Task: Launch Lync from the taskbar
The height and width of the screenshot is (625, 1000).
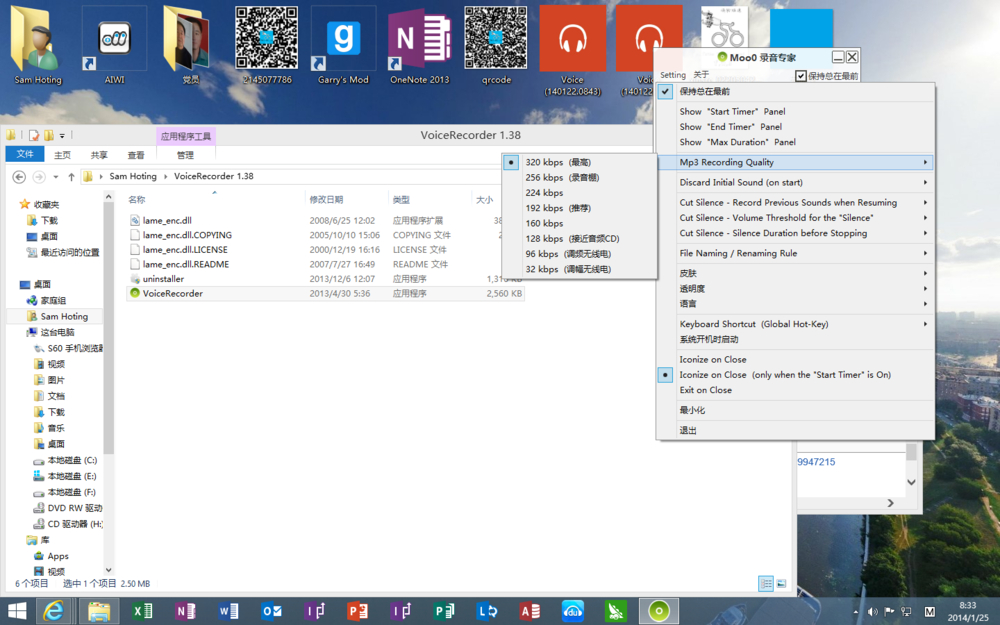Action: pos(487,611)
